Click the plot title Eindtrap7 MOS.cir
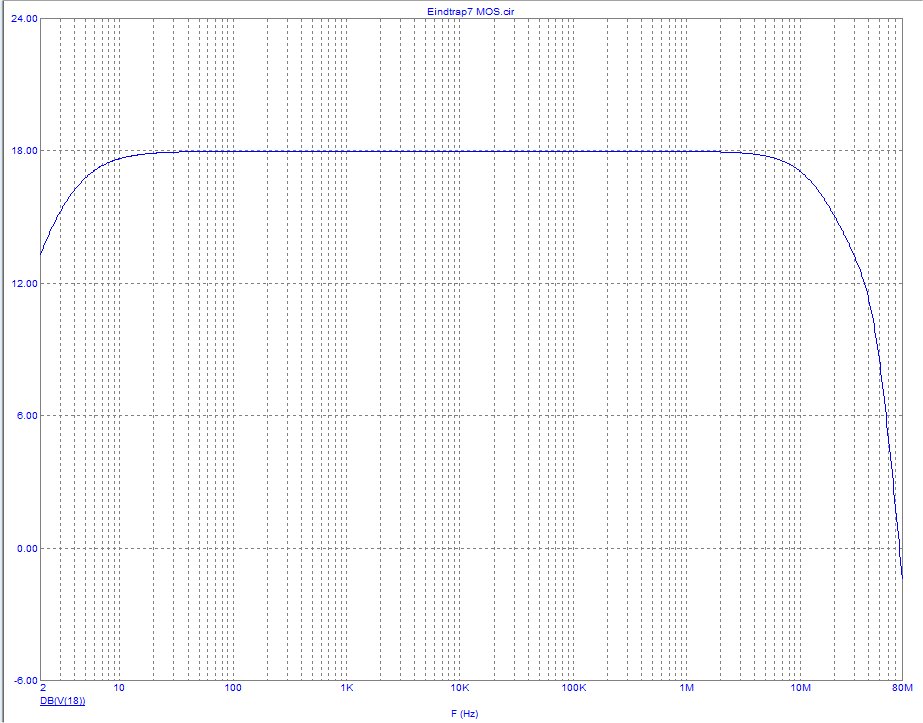Image resolution: width=923 pixels, height=723 pixels. coord(471,11)
